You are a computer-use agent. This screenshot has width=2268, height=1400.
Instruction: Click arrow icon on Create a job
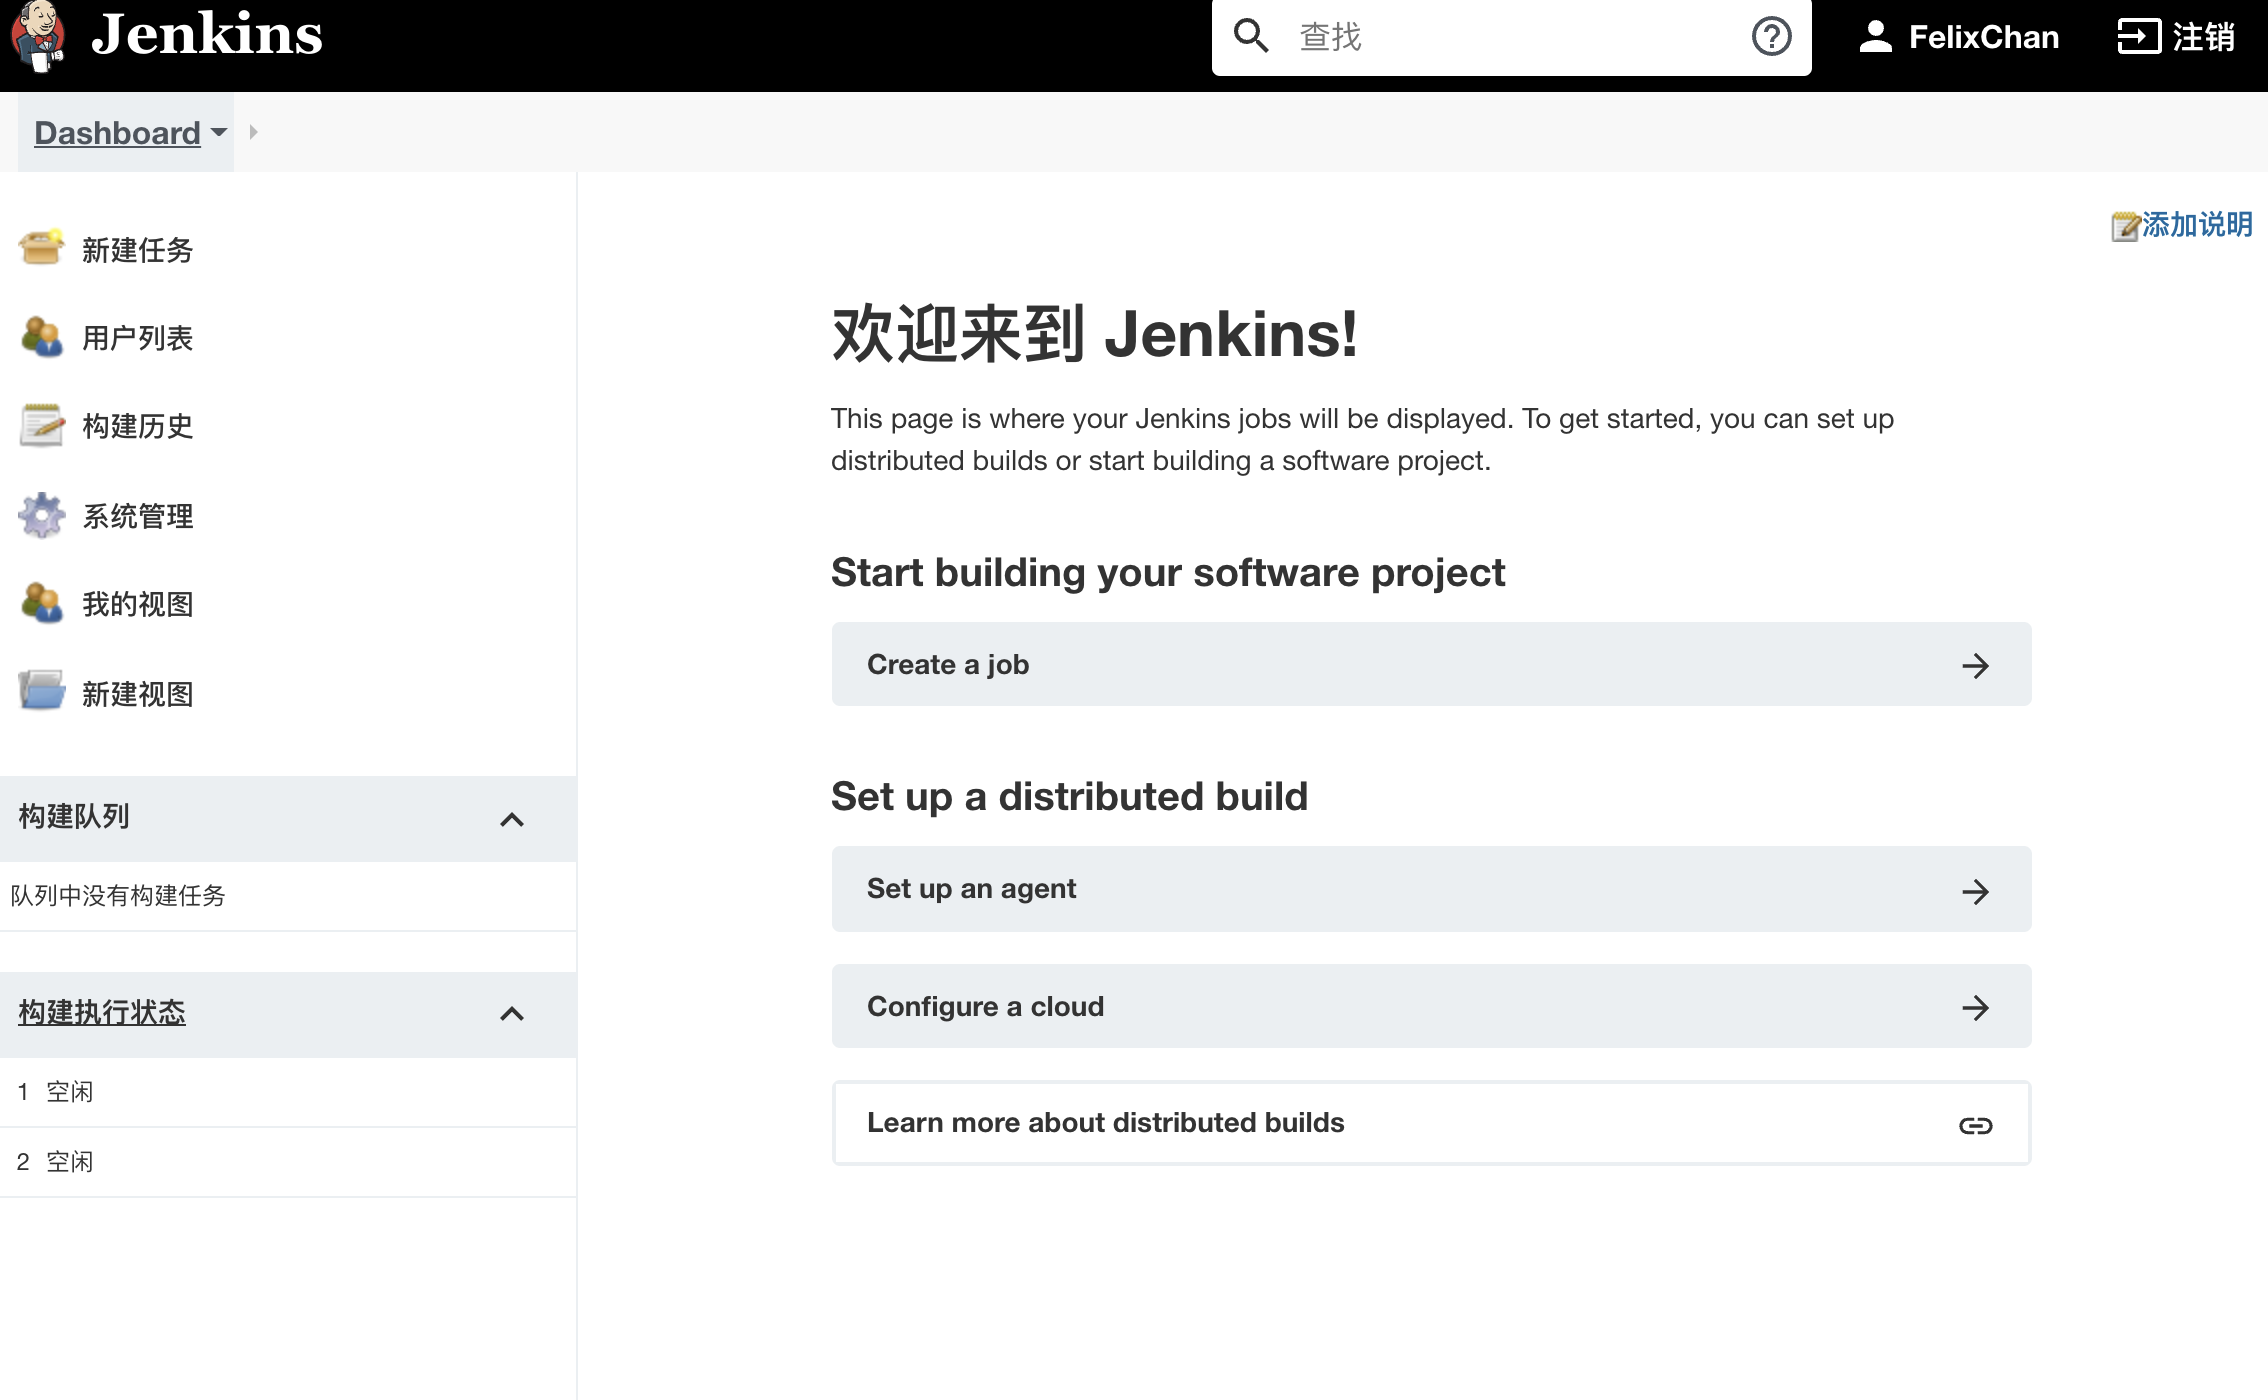1975,666
